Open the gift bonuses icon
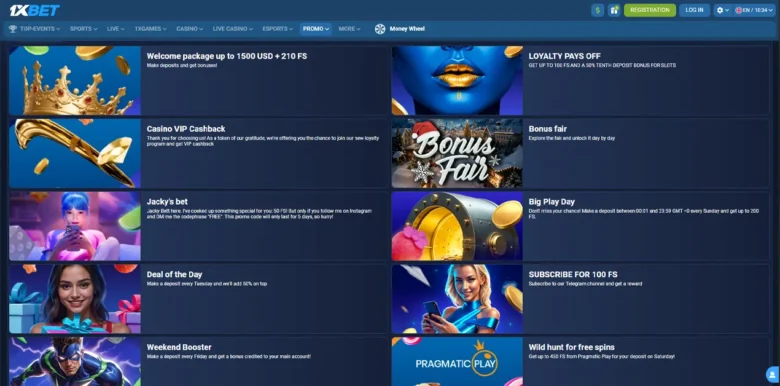 614,10
